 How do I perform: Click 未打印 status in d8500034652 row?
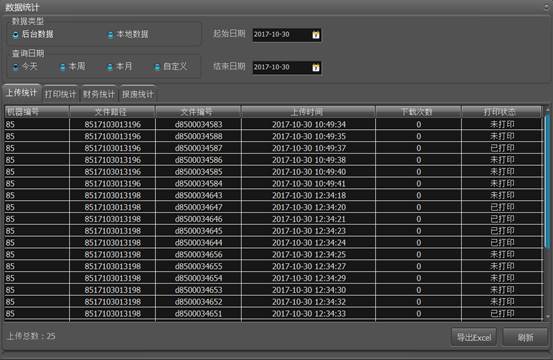502,301
